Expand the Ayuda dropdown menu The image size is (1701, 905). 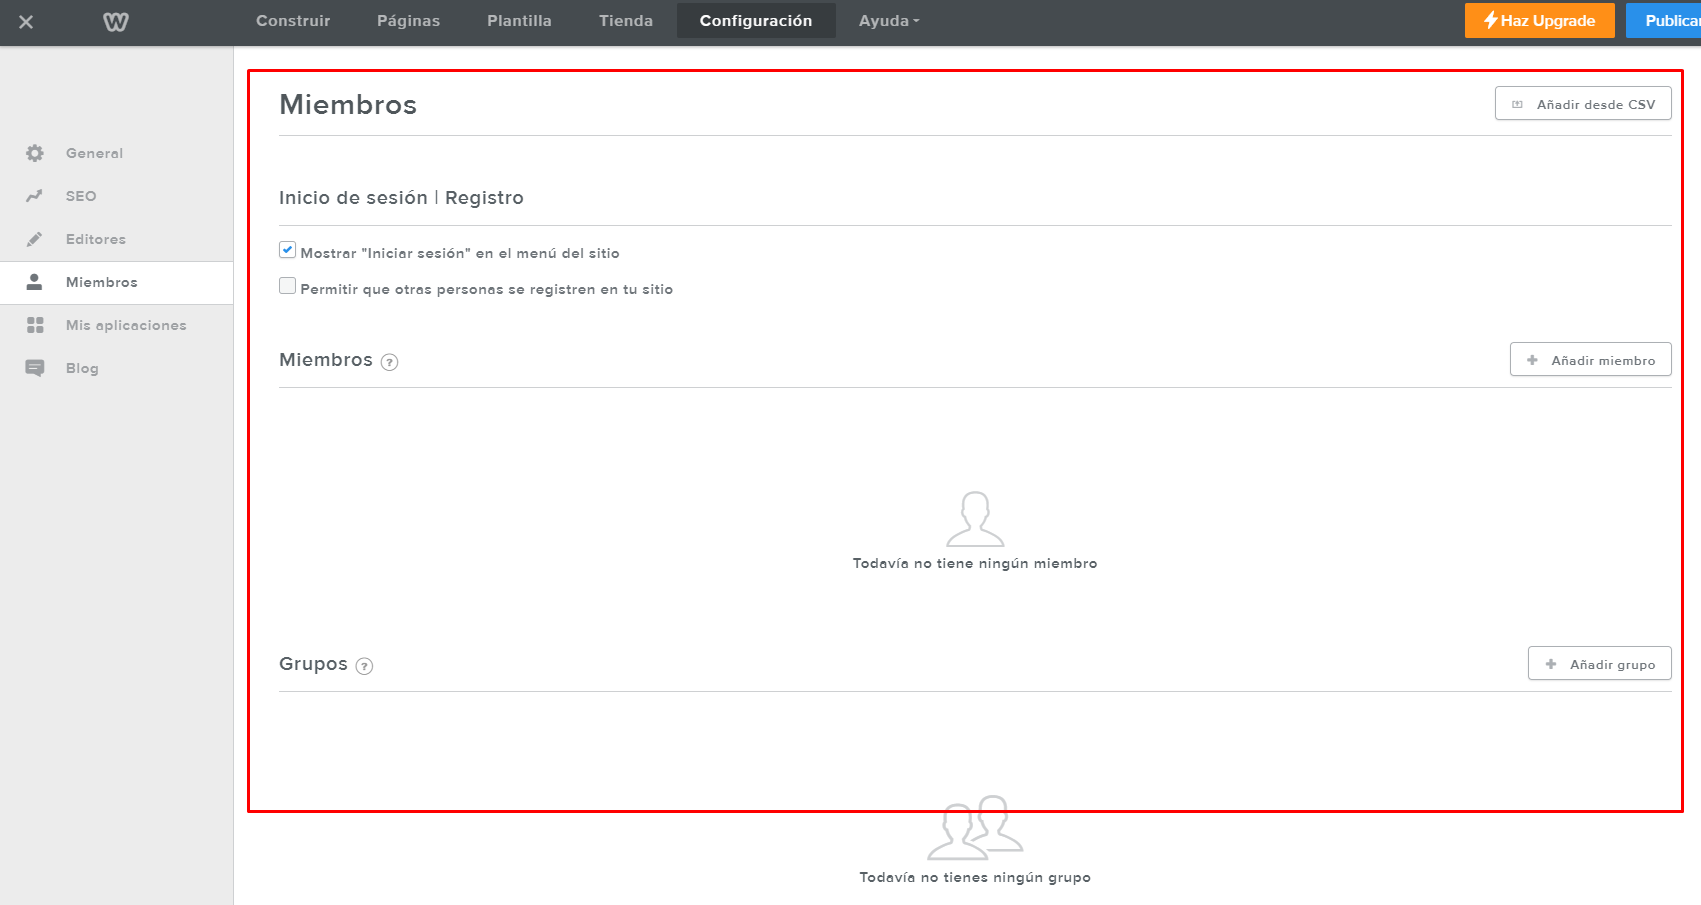pyautogui.click(x=889, y=21)
